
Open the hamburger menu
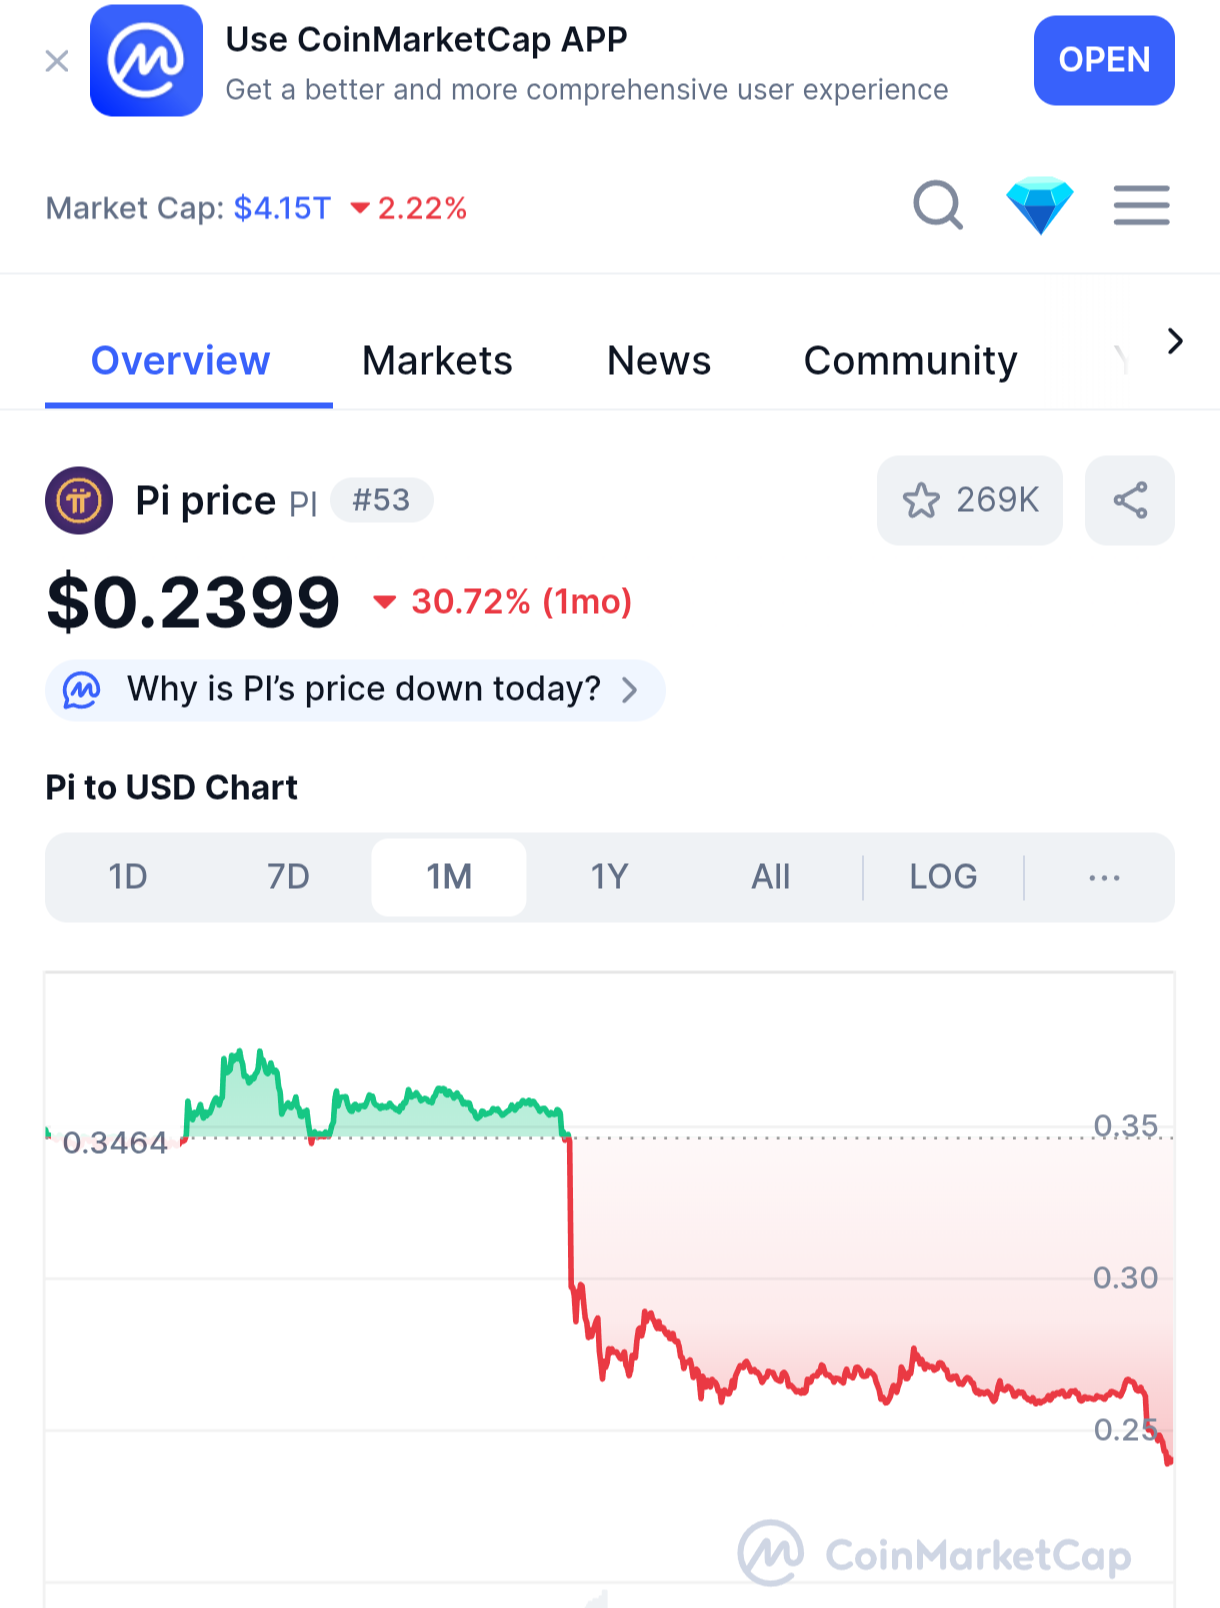click(x=1141, y=206)
